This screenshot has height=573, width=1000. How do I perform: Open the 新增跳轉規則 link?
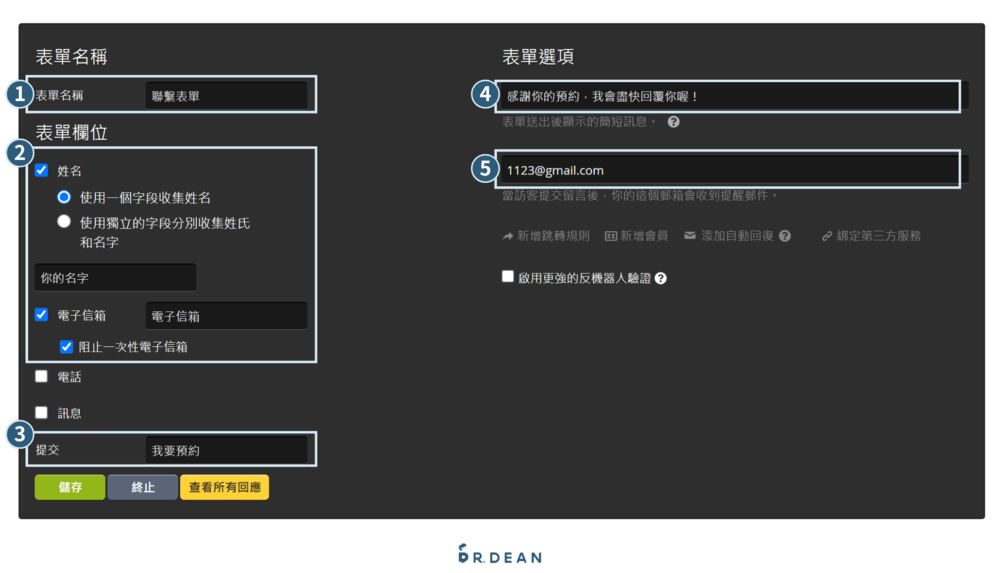click(x=553, y=236)
